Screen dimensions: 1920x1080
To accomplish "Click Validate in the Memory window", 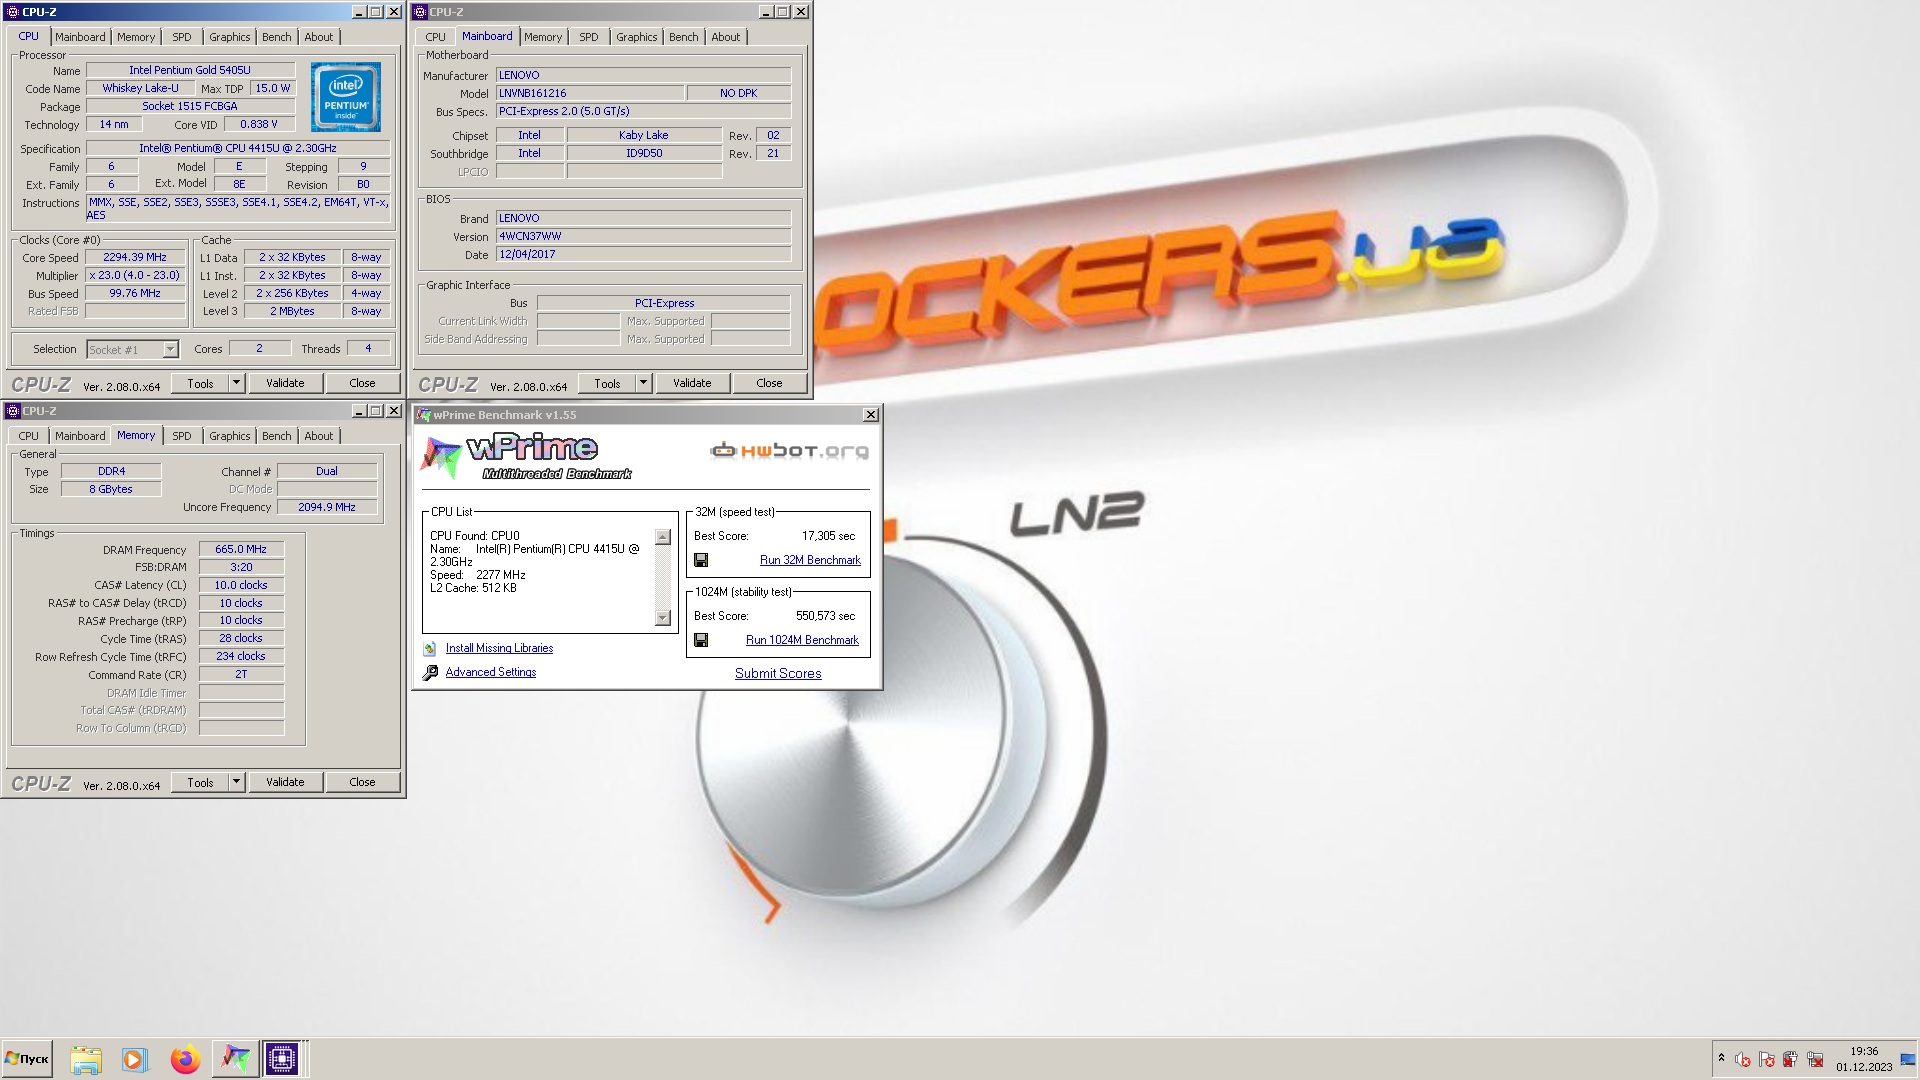I will [x=285, y=782].
